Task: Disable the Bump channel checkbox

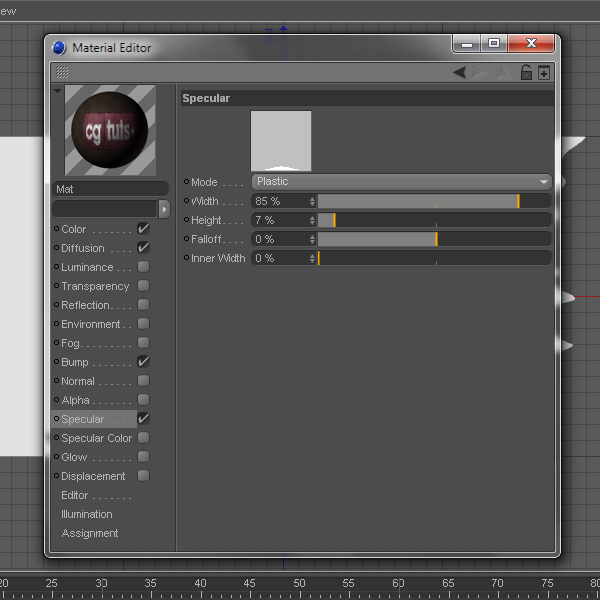Action: tap(143, 362)
